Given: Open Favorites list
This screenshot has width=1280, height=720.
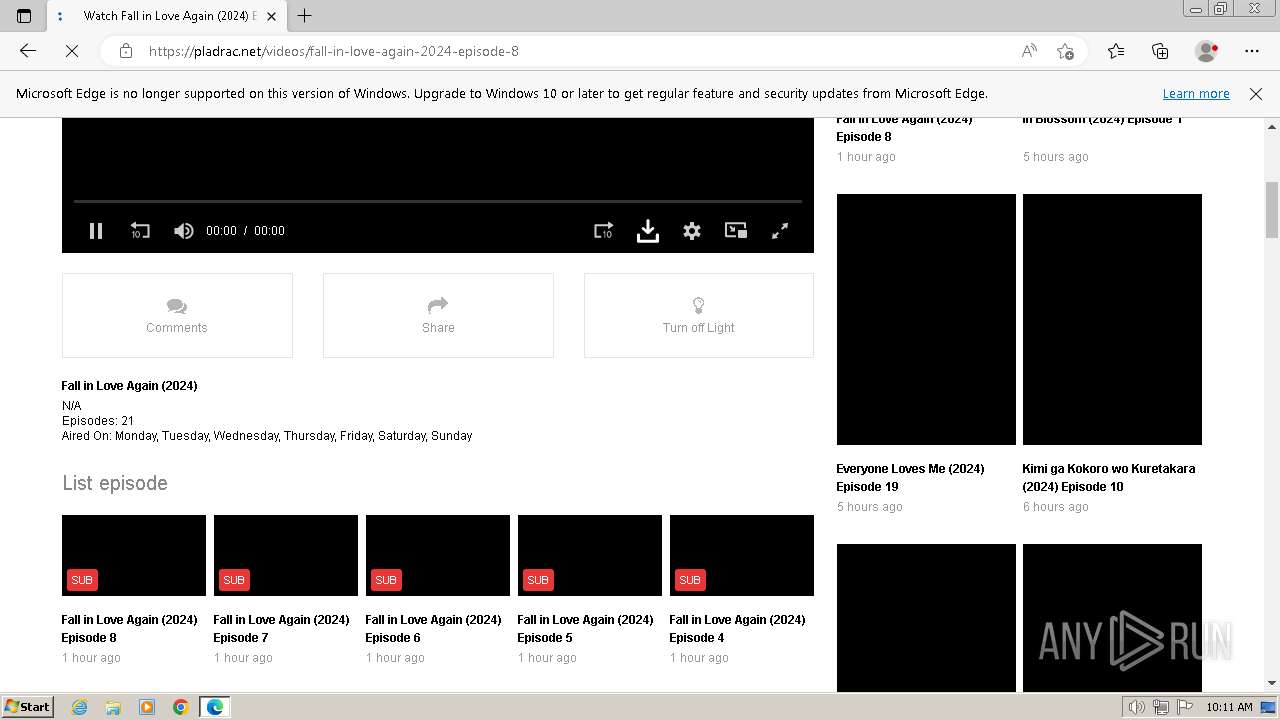Looking at the screenshot, I should pyautogui.click(x=1116, y=51).
